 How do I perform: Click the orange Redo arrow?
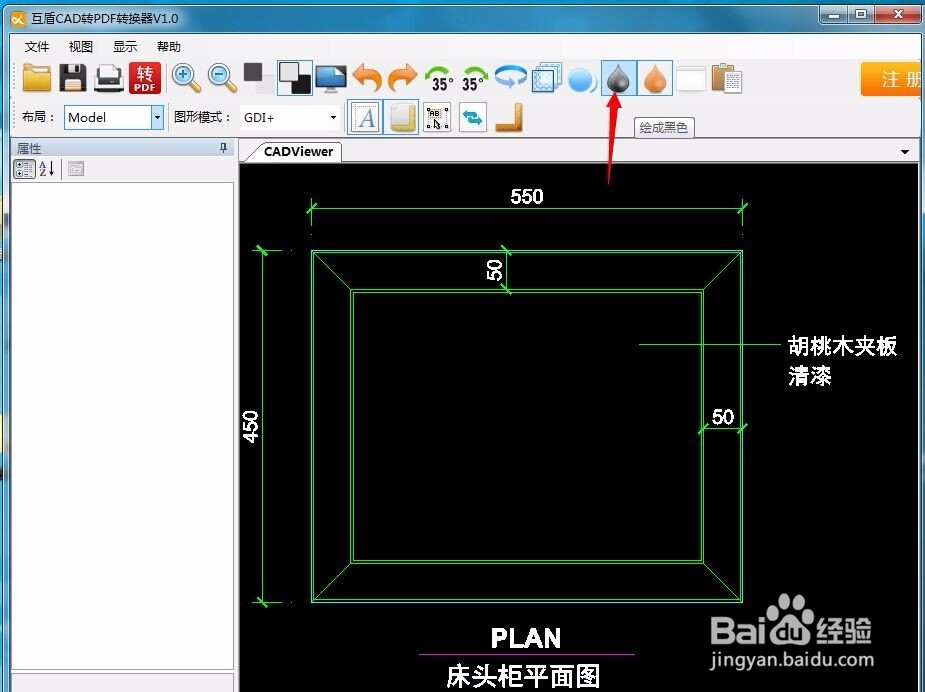click(403, 78)
